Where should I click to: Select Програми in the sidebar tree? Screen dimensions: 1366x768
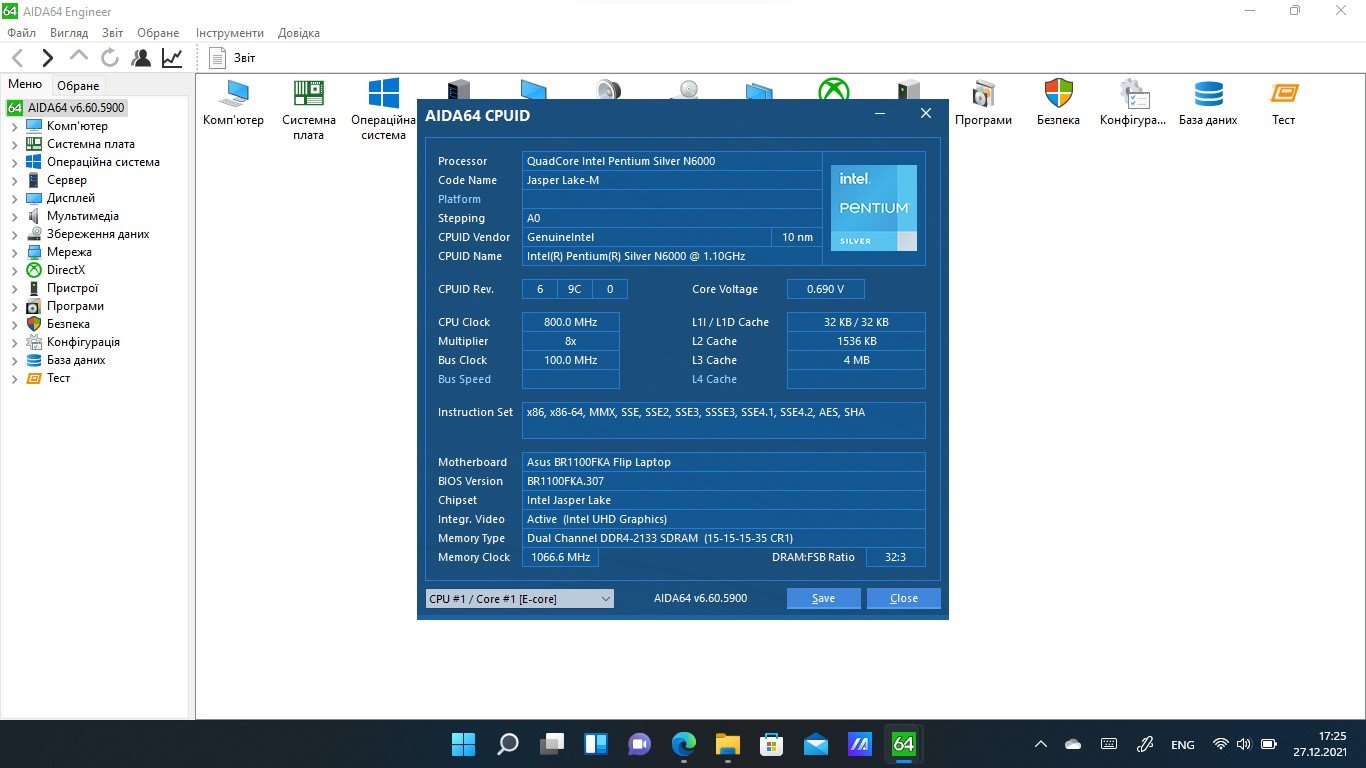coord(75,306)
